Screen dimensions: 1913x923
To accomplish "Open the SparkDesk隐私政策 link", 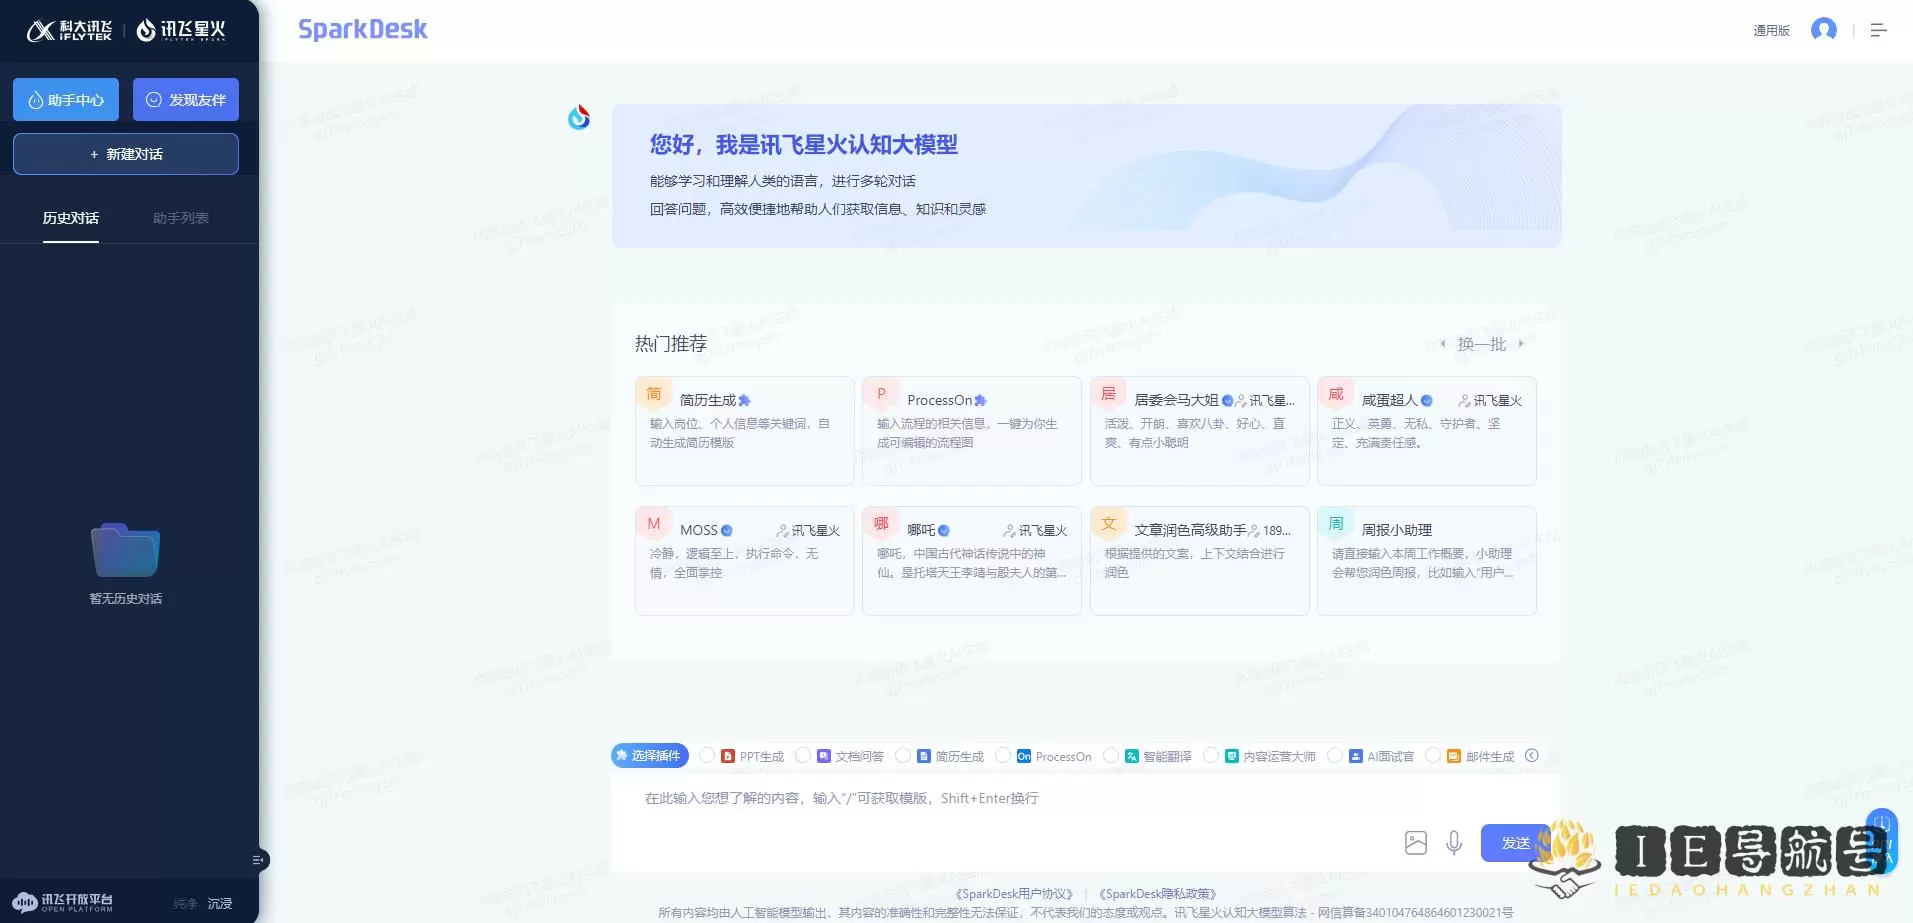I will (x=1157, y=894).
